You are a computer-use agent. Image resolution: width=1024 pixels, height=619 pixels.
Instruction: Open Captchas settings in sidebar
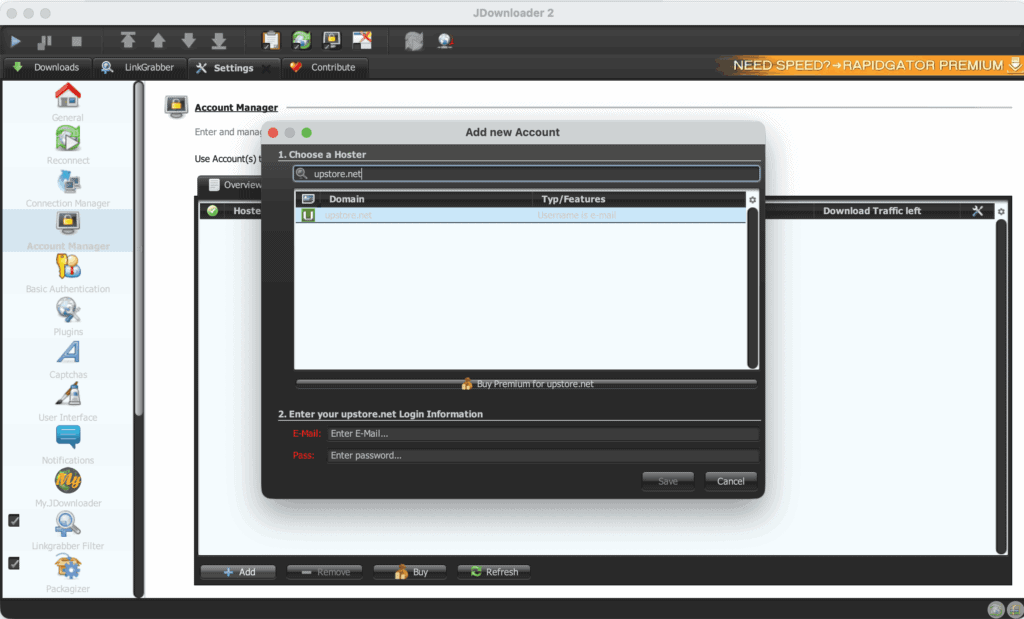point(68,360)
